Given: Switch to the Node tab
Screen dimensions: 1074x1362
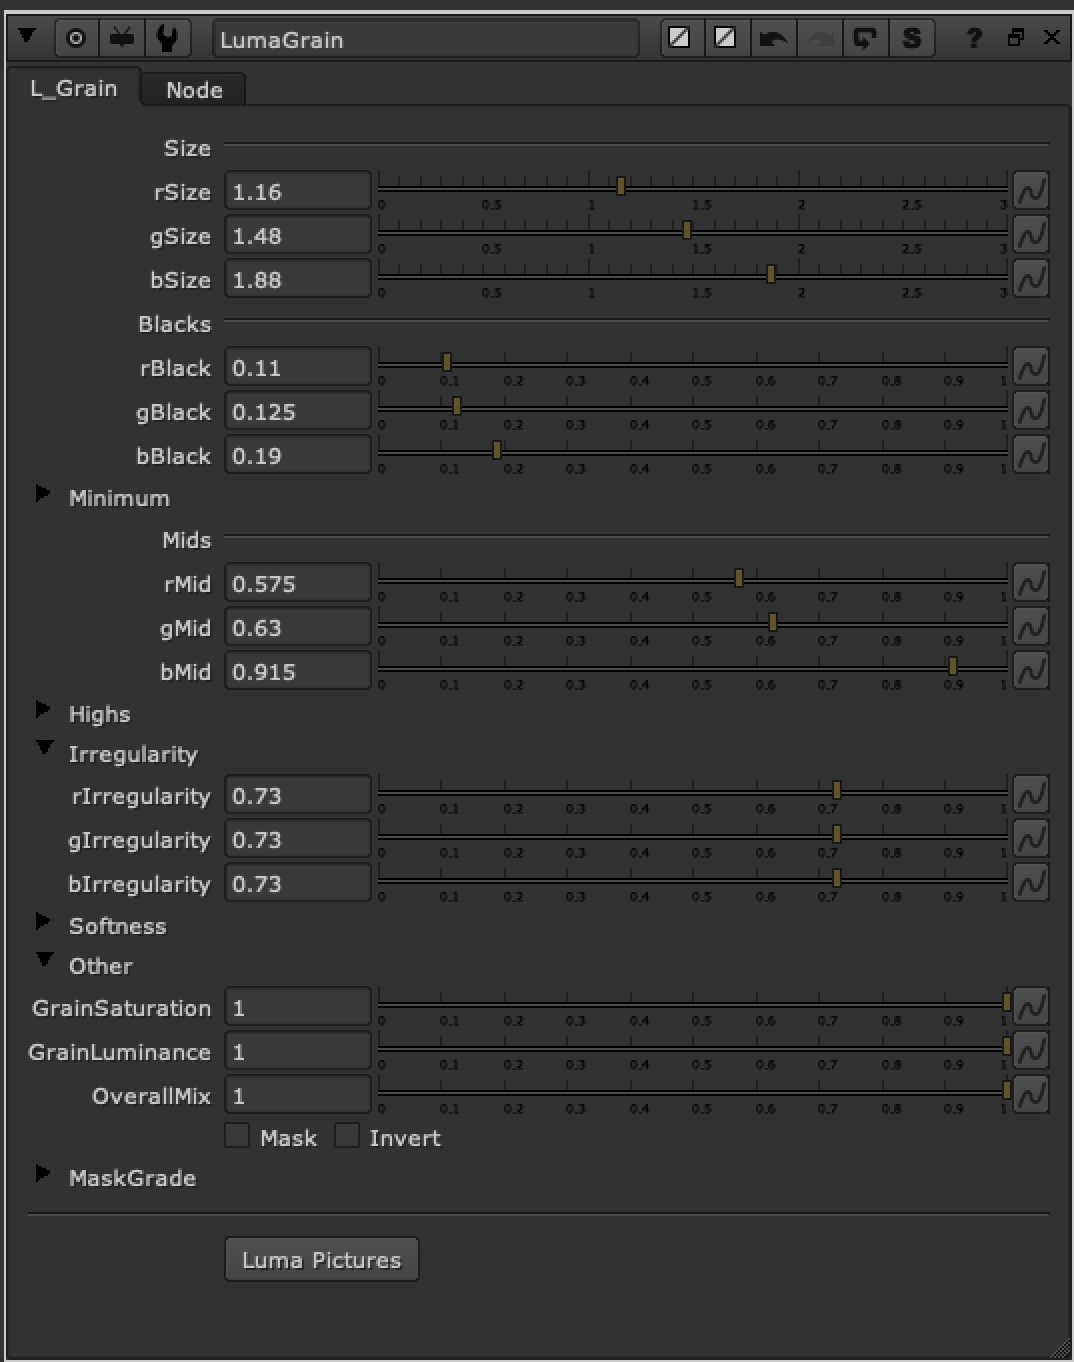Looking at the screenshot, I should point(193,90).
